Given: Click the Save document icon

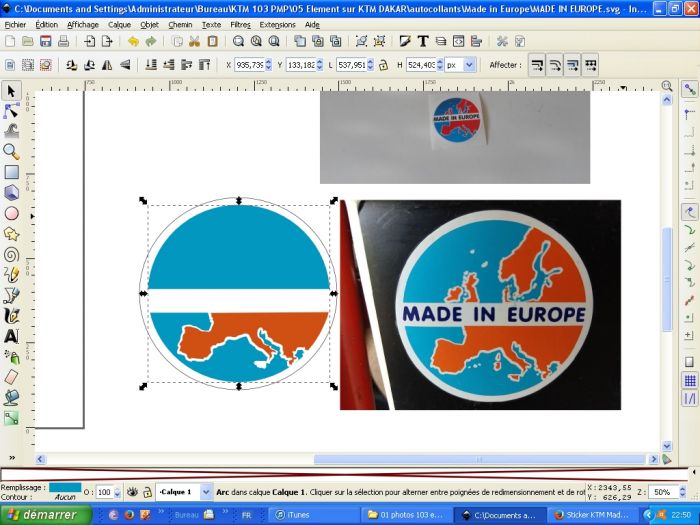Looking at the screenshot, I should pyautogui.click(x=45, y=41).
